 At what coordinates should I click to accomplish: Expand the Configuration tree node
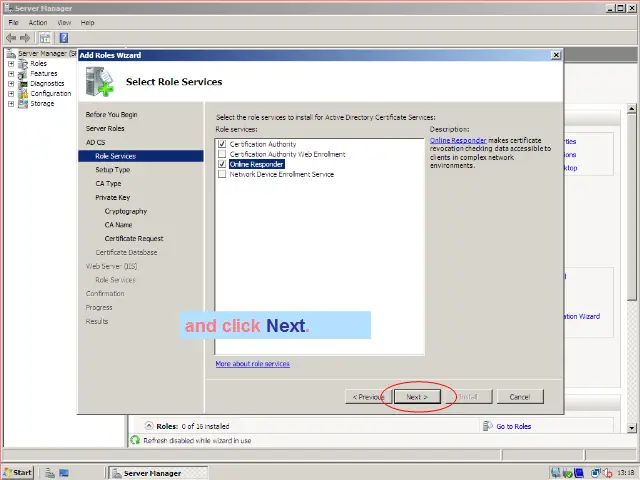(11, 93)
